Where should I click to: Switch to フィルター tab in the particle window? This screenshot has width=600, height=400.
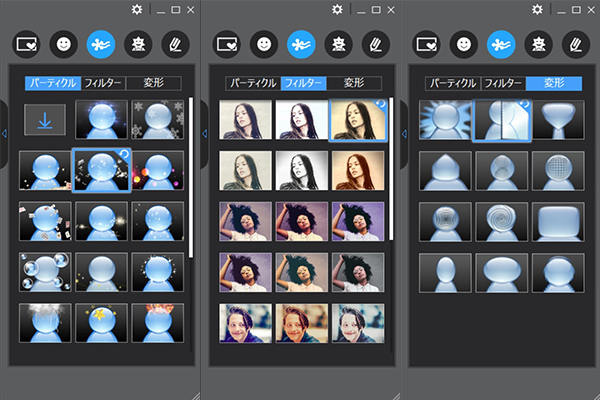coord(104,84)
